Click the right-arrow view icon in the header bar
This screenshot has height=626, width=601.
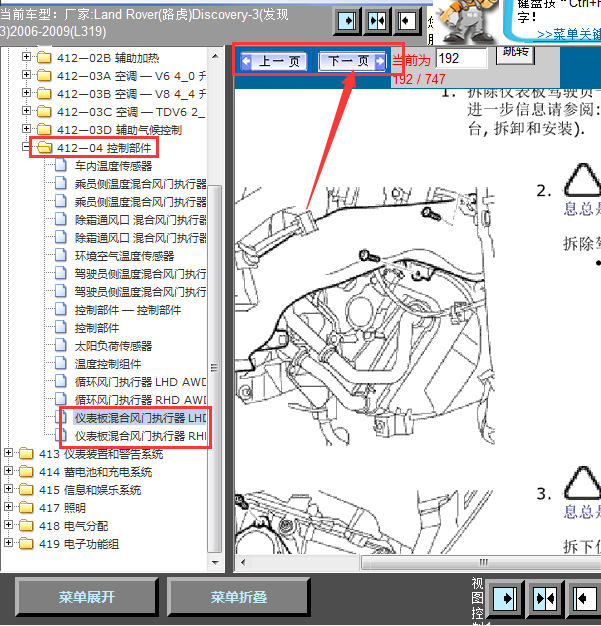click(347, 20)
